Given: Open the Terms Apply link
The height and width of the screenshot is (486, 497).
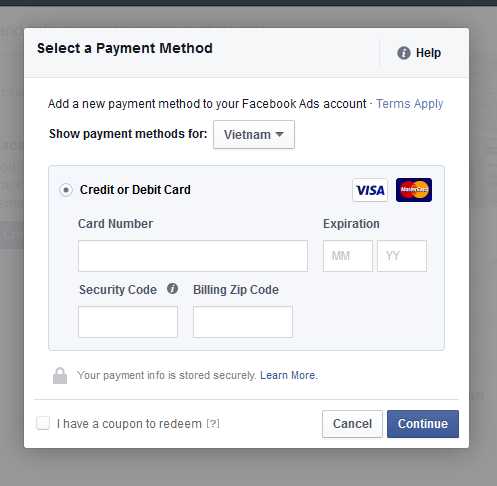Looking at the screenshot, I should tap(410, 104).
